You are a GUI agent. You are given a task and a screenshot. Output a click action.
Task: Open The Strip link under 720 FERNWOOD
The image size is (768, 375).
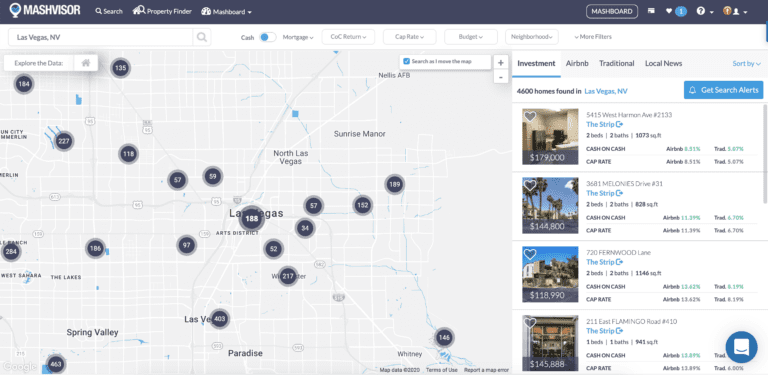click(604, 262)
